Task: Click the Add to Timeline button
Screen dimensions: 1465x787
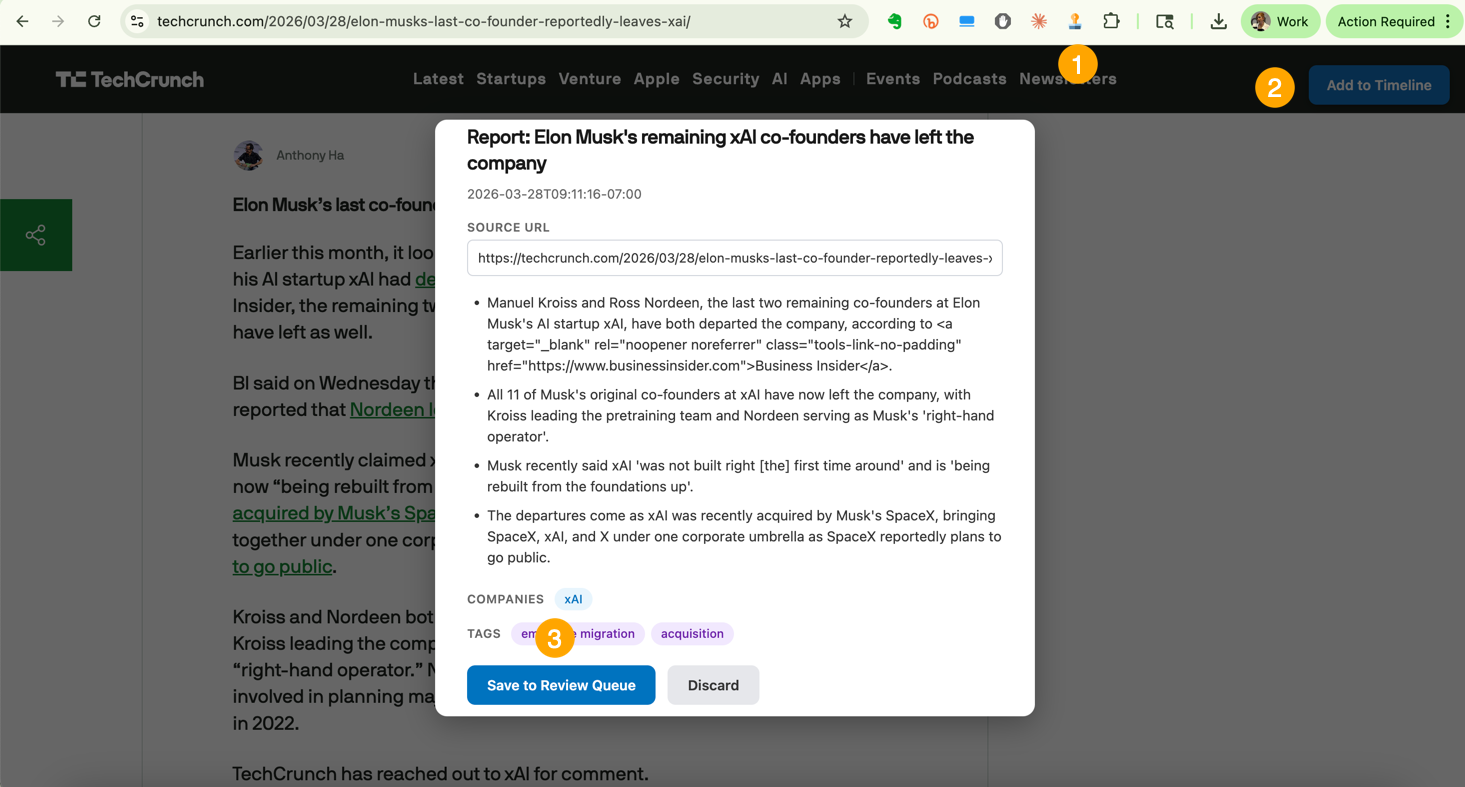Action: click(x=1378, y=86)
